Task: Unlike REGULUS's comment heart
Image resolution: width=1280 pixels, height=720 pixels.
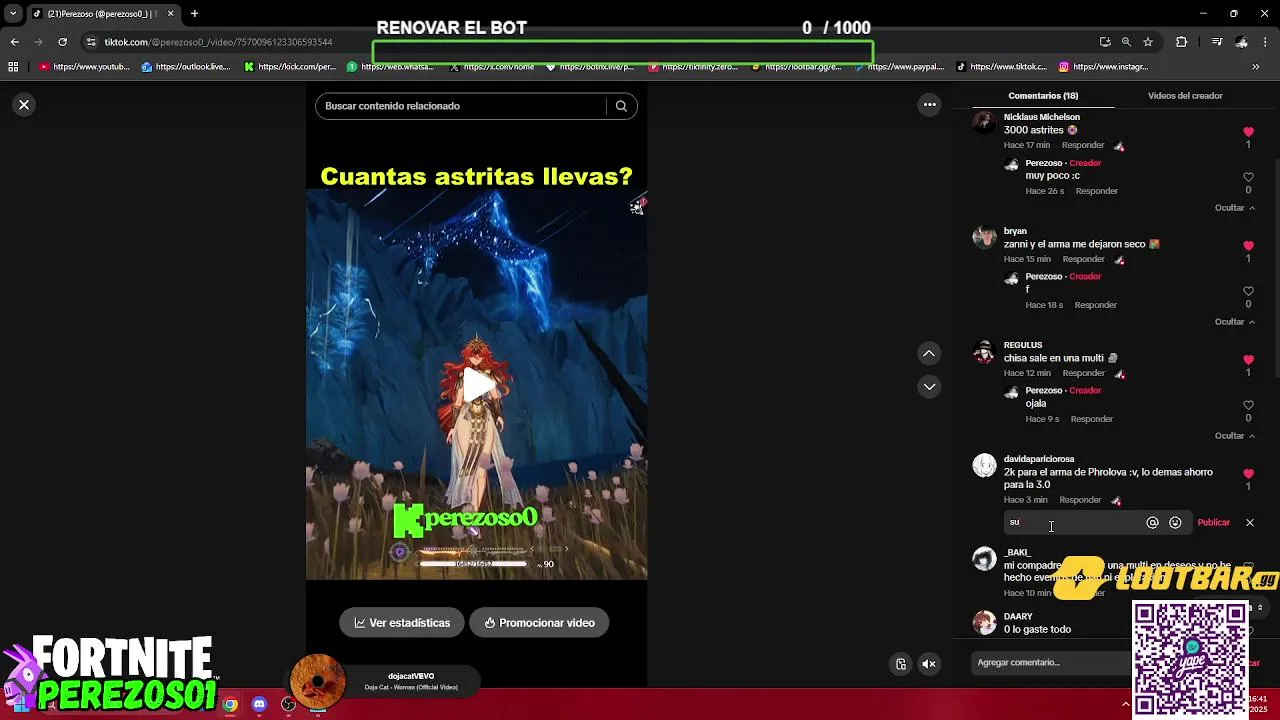Action: coord(1248,360)
